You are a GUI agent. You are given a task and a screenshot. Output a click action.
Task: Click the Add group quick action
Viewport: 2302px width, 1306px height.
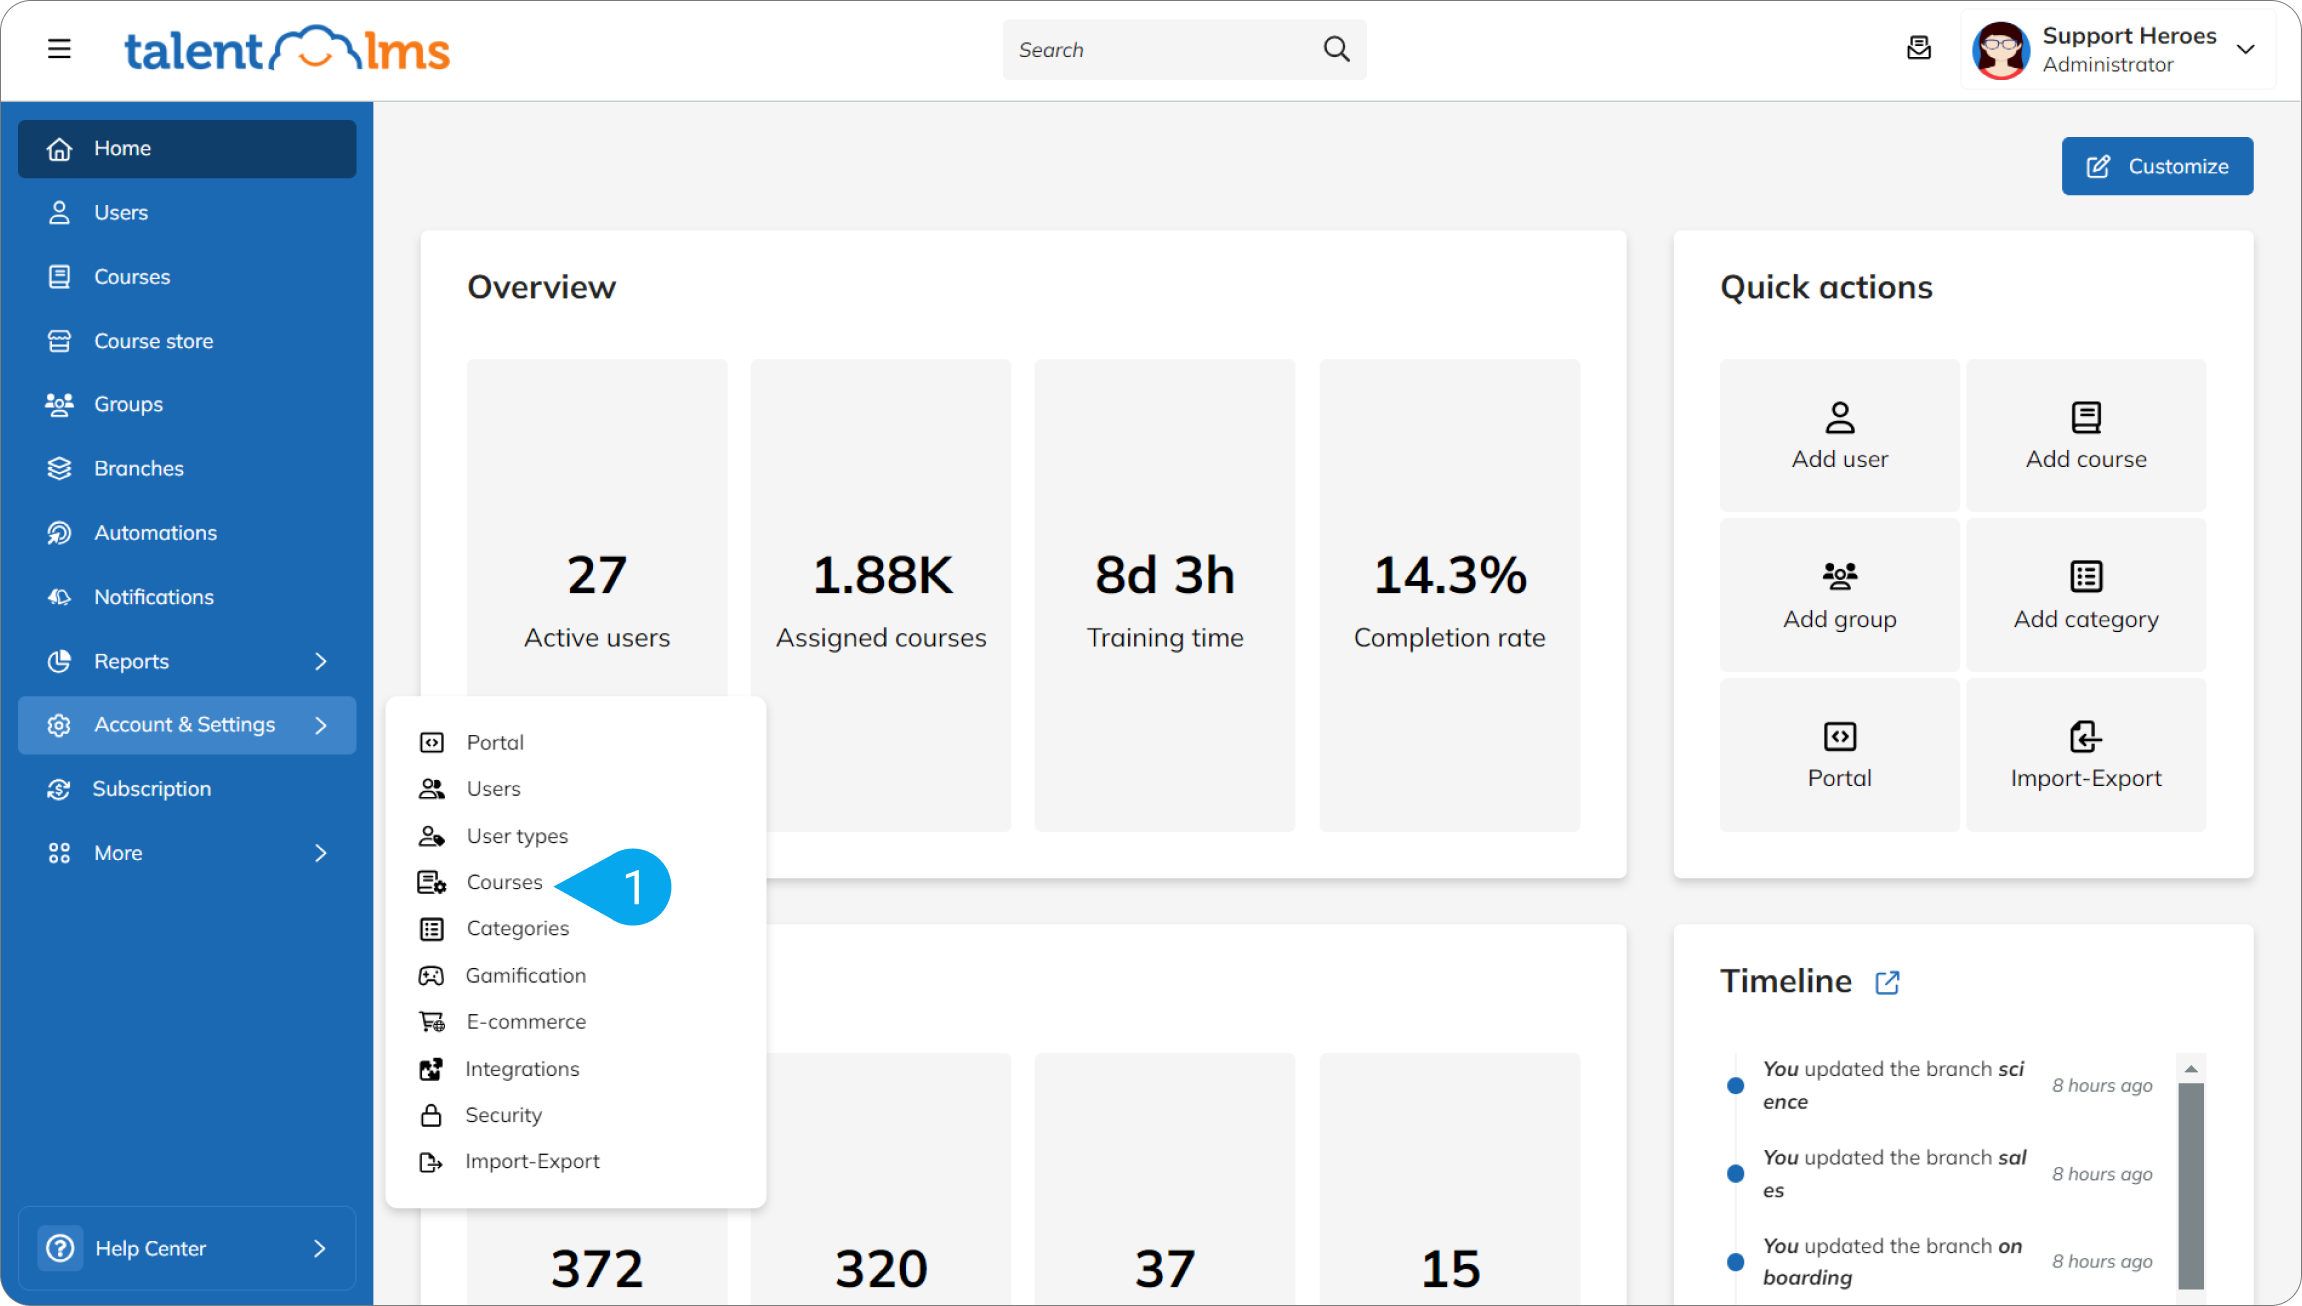1839,595
